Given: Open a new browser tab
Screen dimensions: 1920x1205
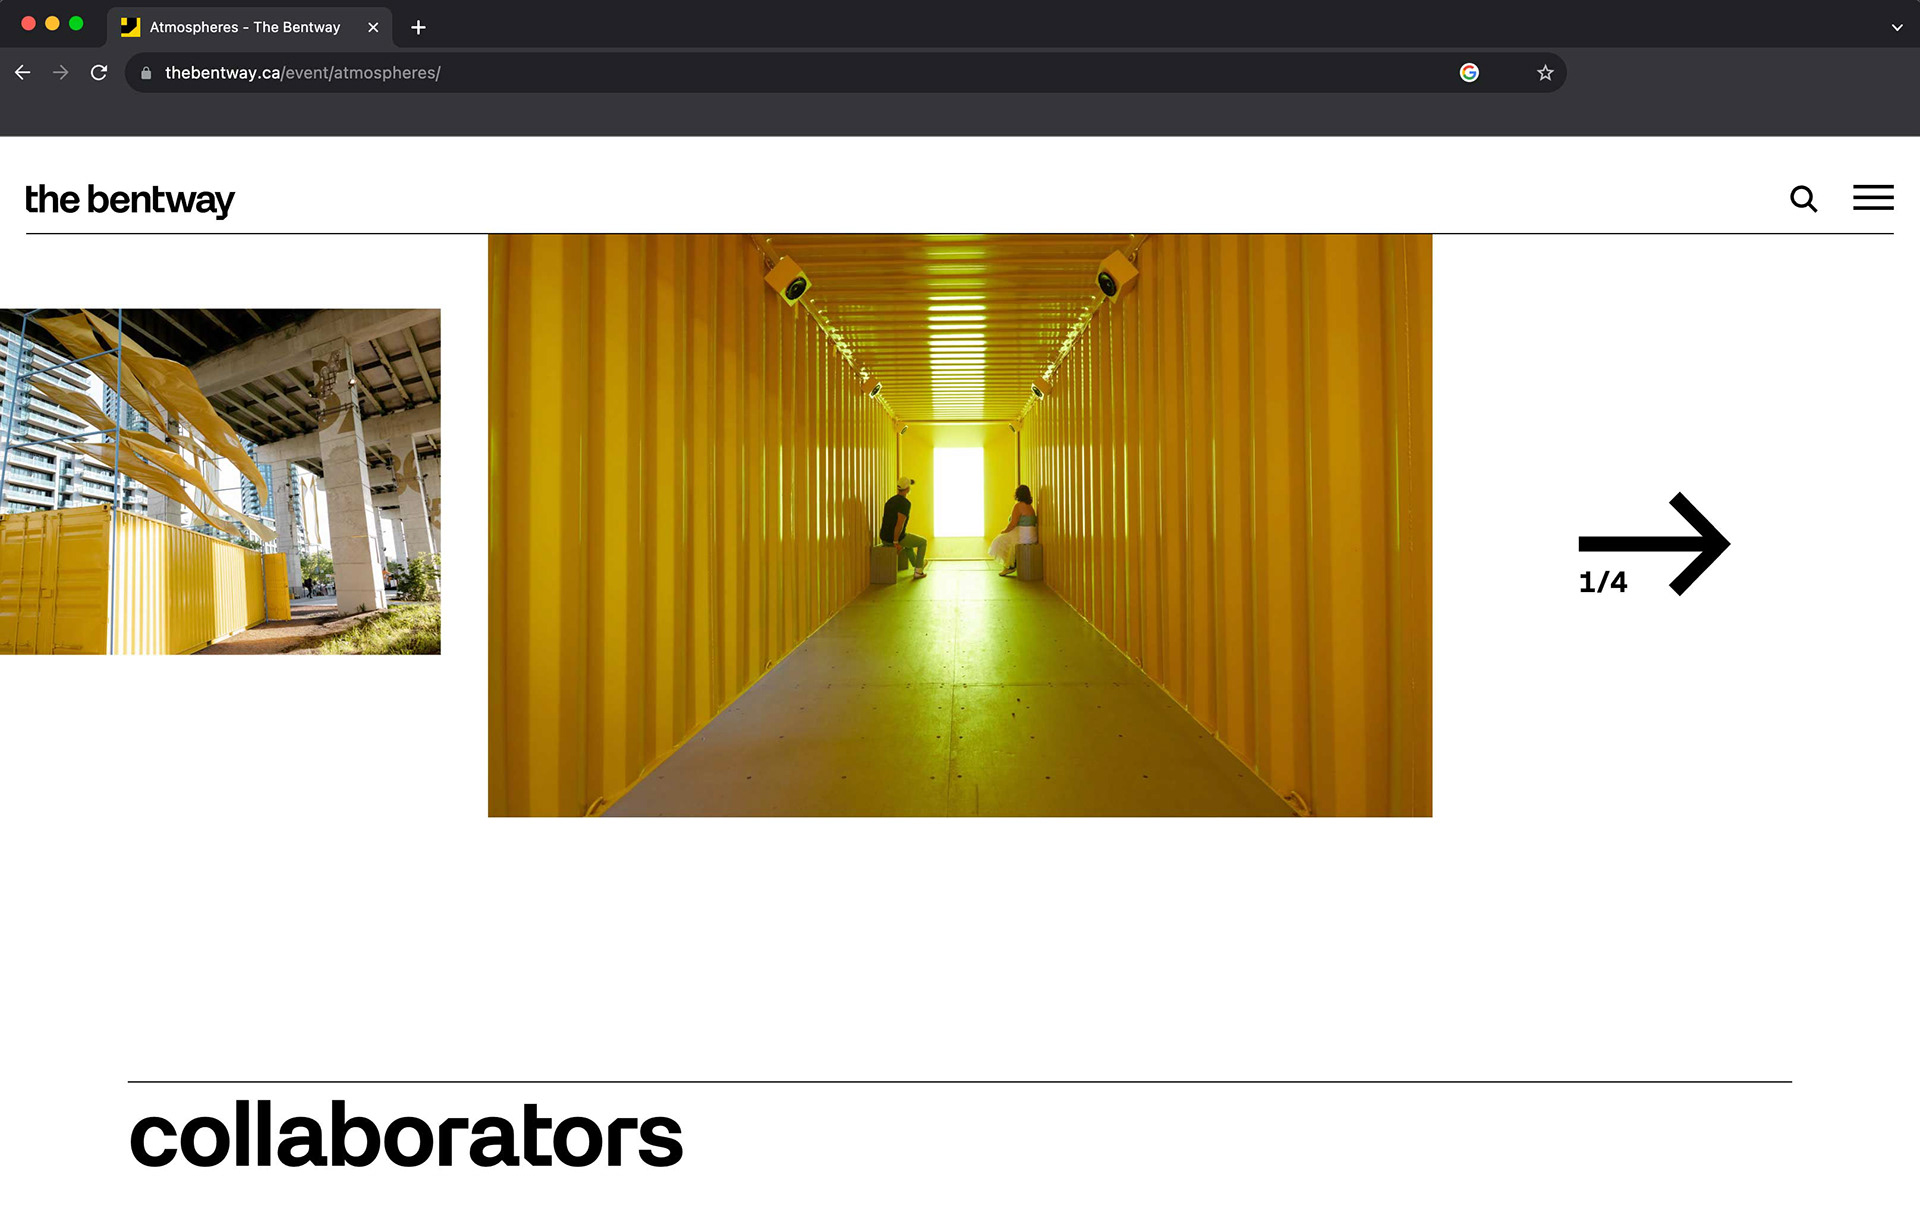Looking at the screenshot, I should [418, 27].
